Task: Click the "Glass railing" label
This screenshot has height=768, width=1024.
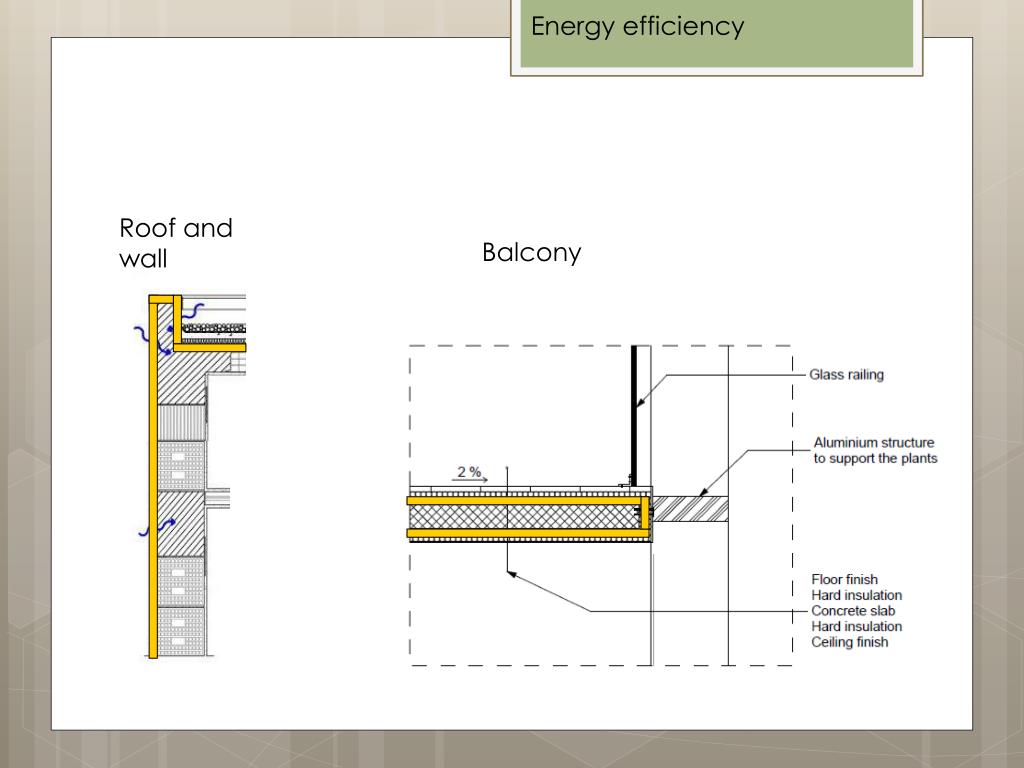Action: coord(846,376)
